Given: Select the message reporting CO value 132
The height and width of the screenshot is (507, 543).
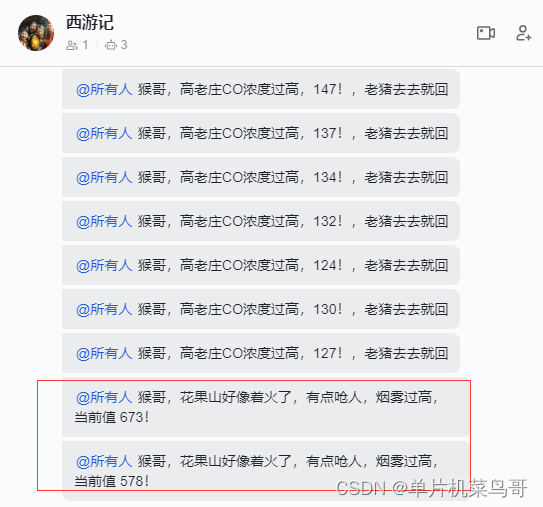Looking at the screenshot, I should [261, 221].
